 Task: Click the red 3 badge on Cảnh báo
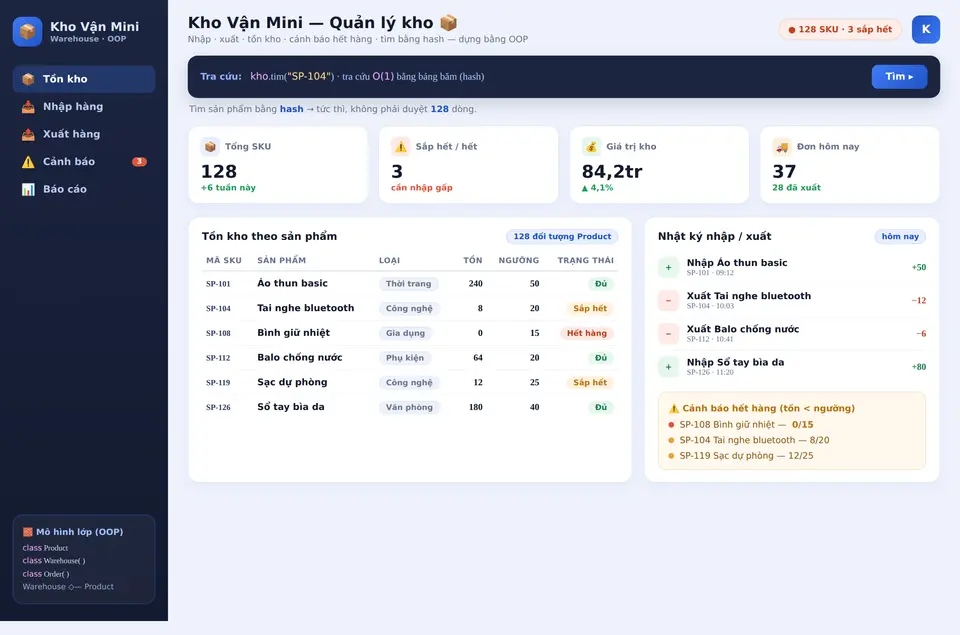coord(140,162)
